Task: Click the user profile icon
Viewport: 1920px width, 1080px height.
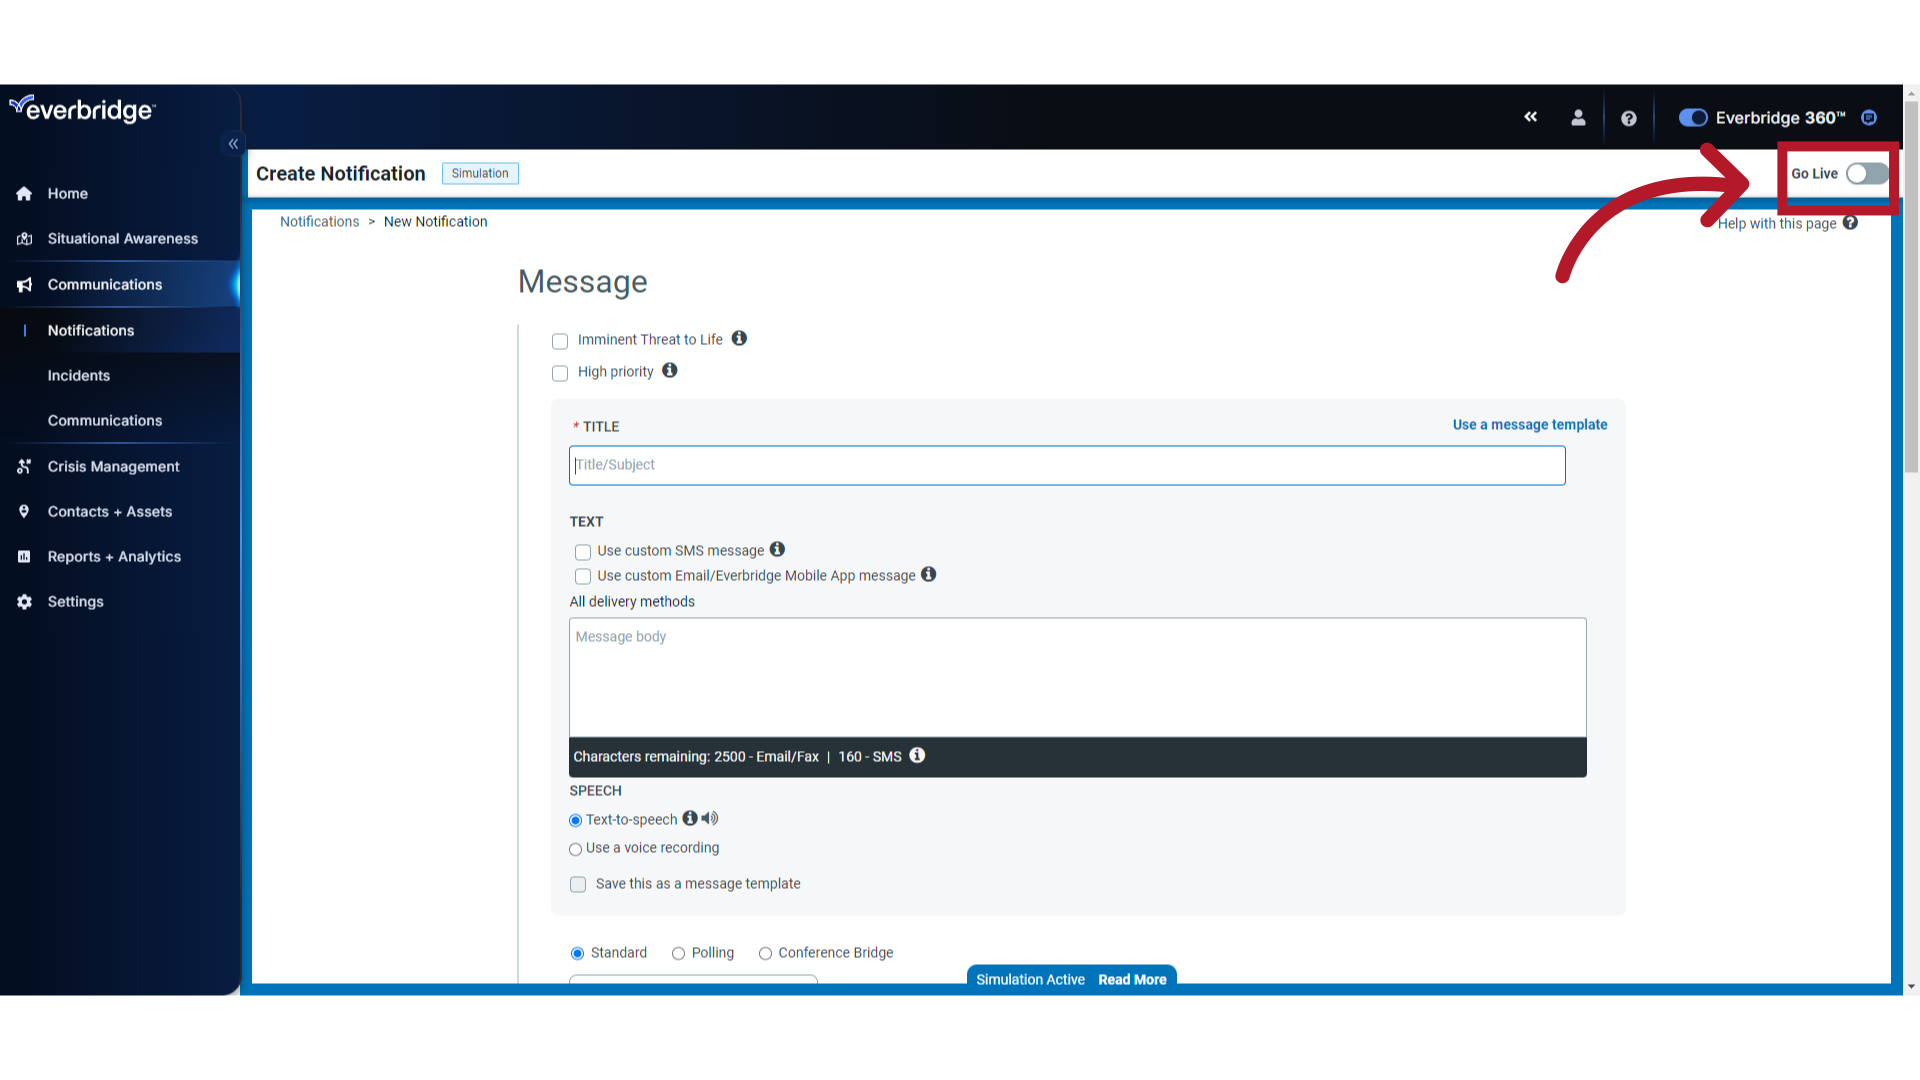Action: (1578, 117)
